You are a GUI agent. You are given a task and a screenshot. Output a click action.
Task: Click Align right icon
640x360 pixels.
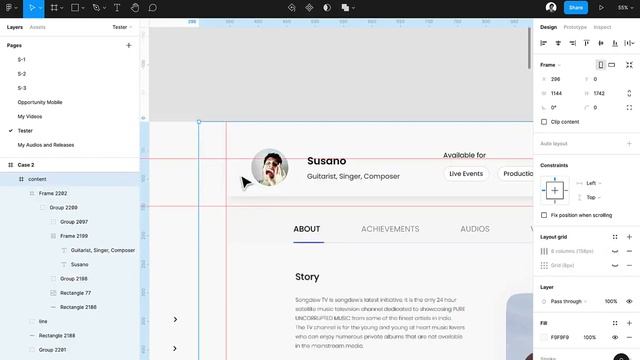pos(573,43)
